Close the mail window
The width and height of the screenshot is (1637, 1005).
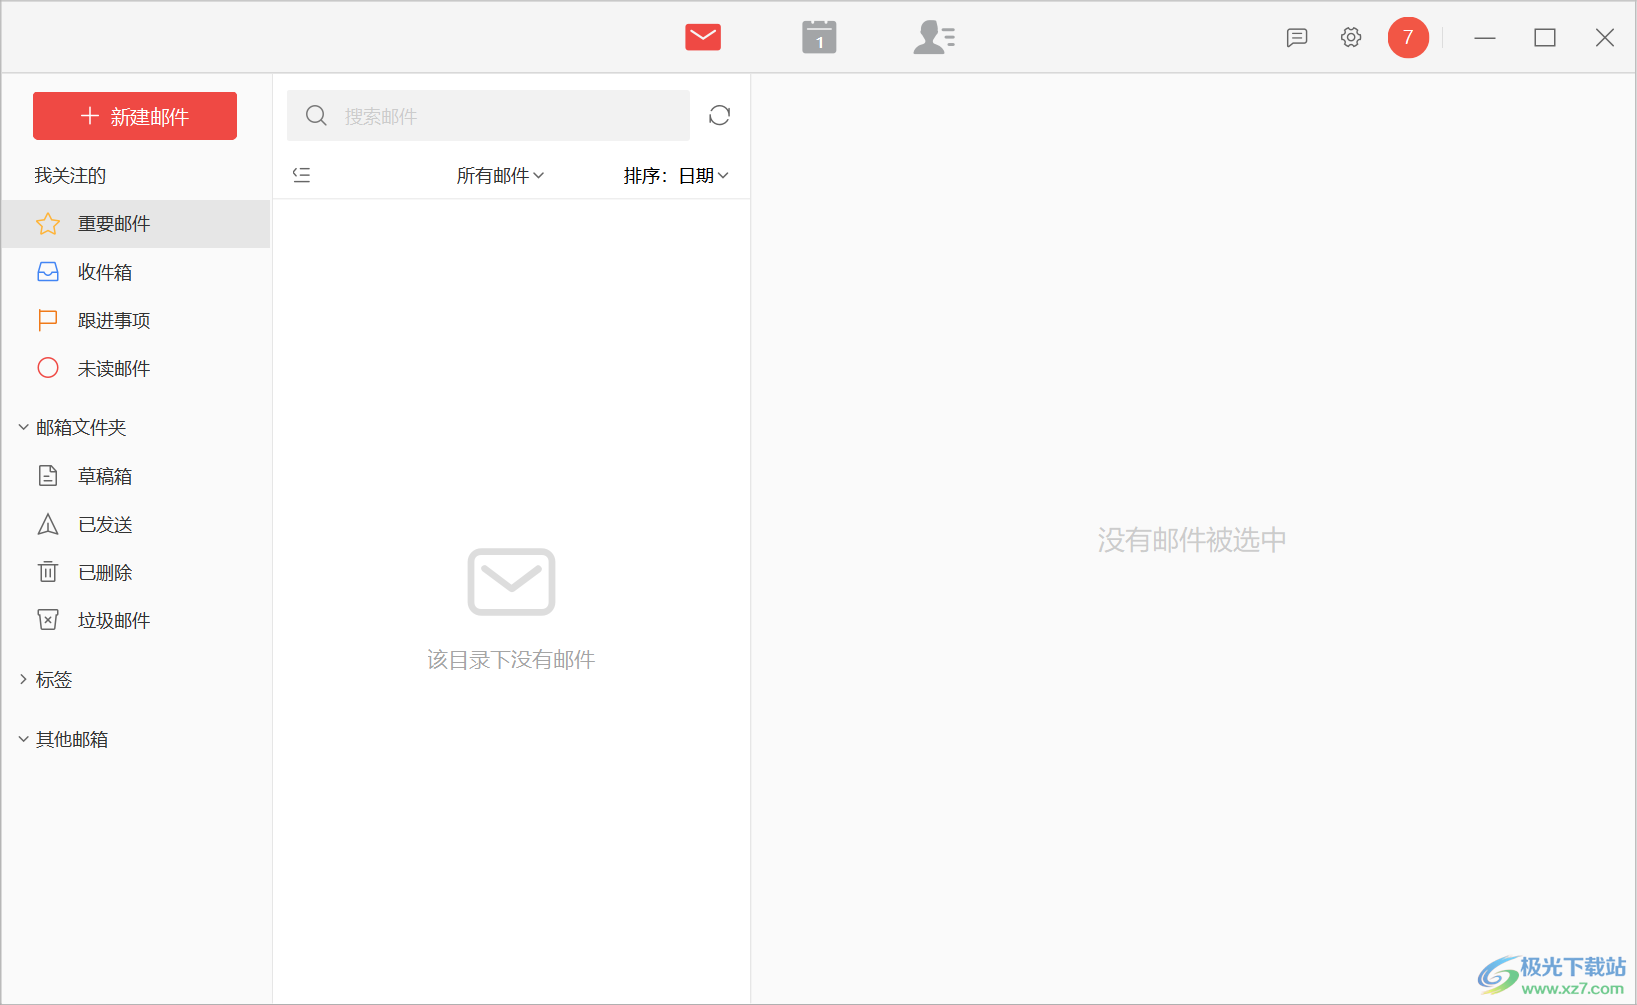pyautogui.click(x=1605, y=38)
